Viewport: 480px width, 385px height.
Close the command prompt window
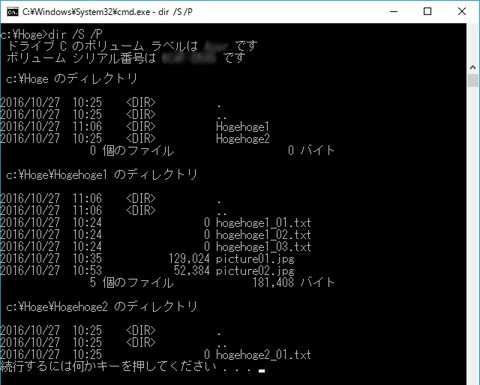462,12
